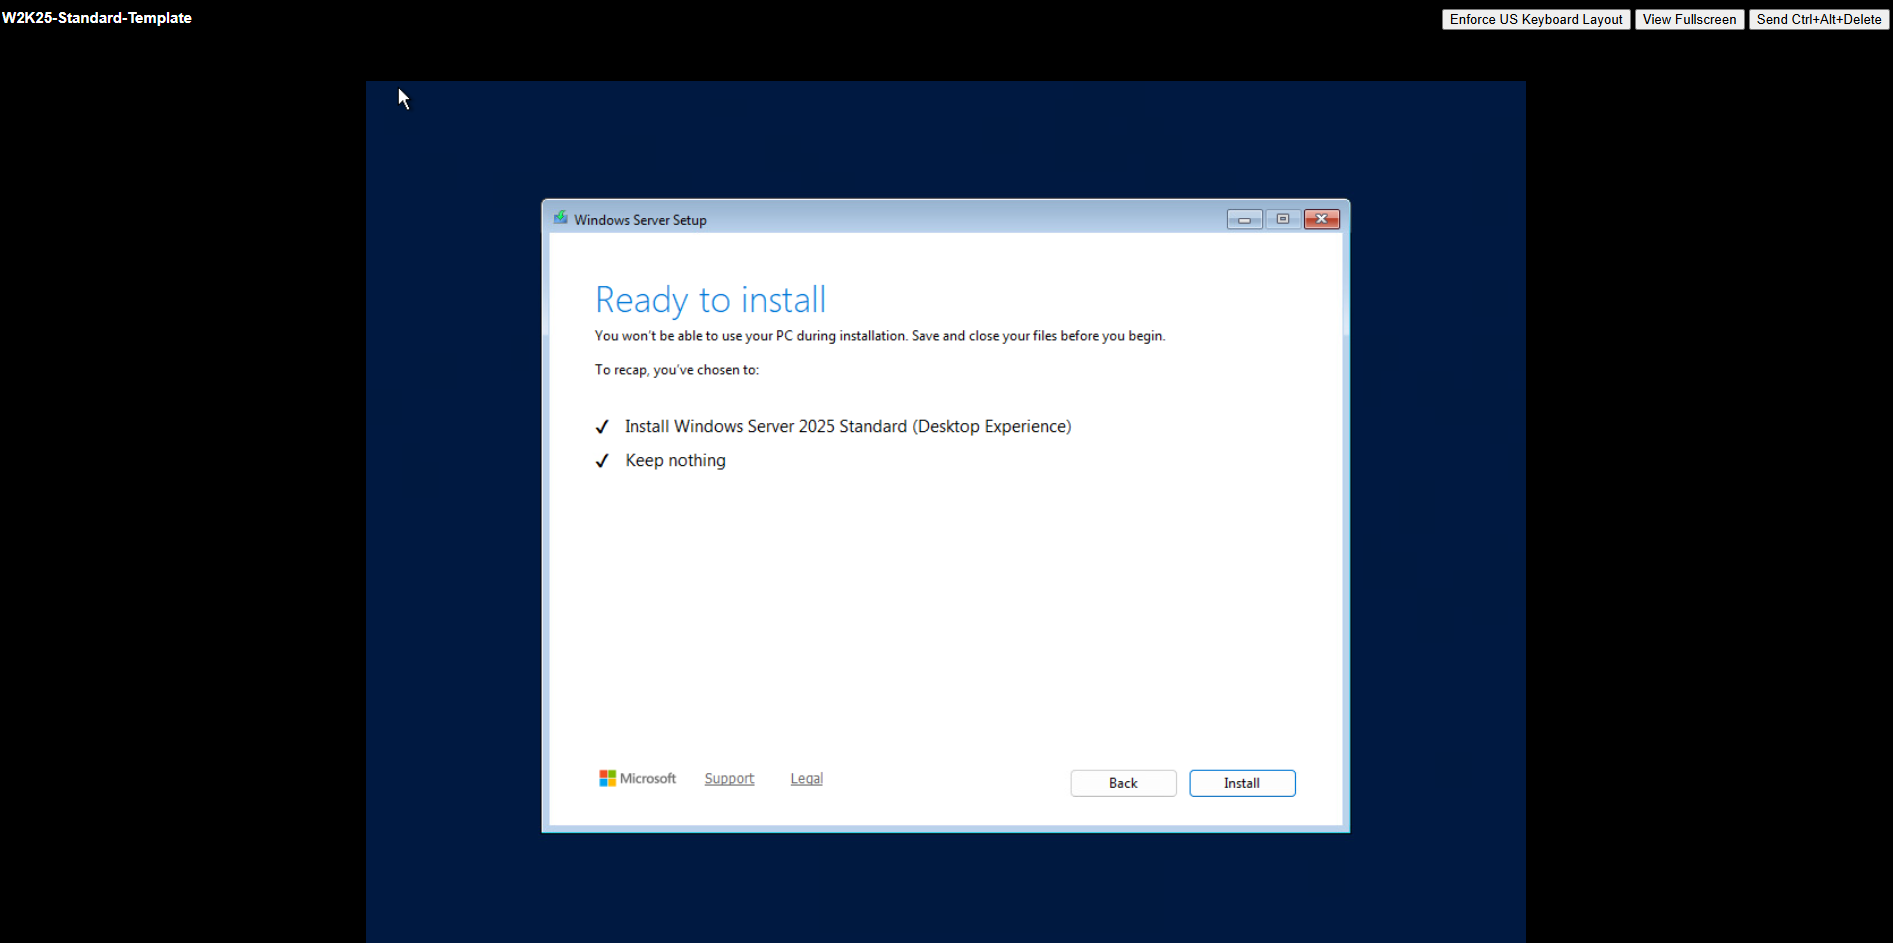Viewport: 1893px width, 943px height.
Task: Minimize the Windows Server Setup window
Action: (x=1244, y=219)
